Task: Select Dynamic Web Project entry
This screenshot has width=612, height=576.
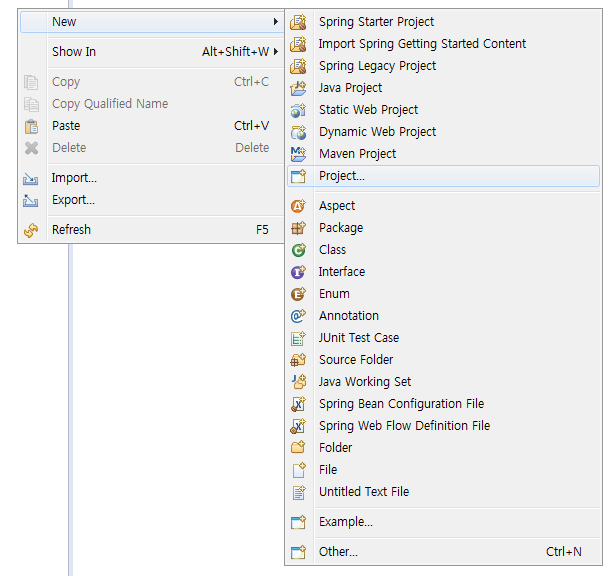Action: [443, 132]
